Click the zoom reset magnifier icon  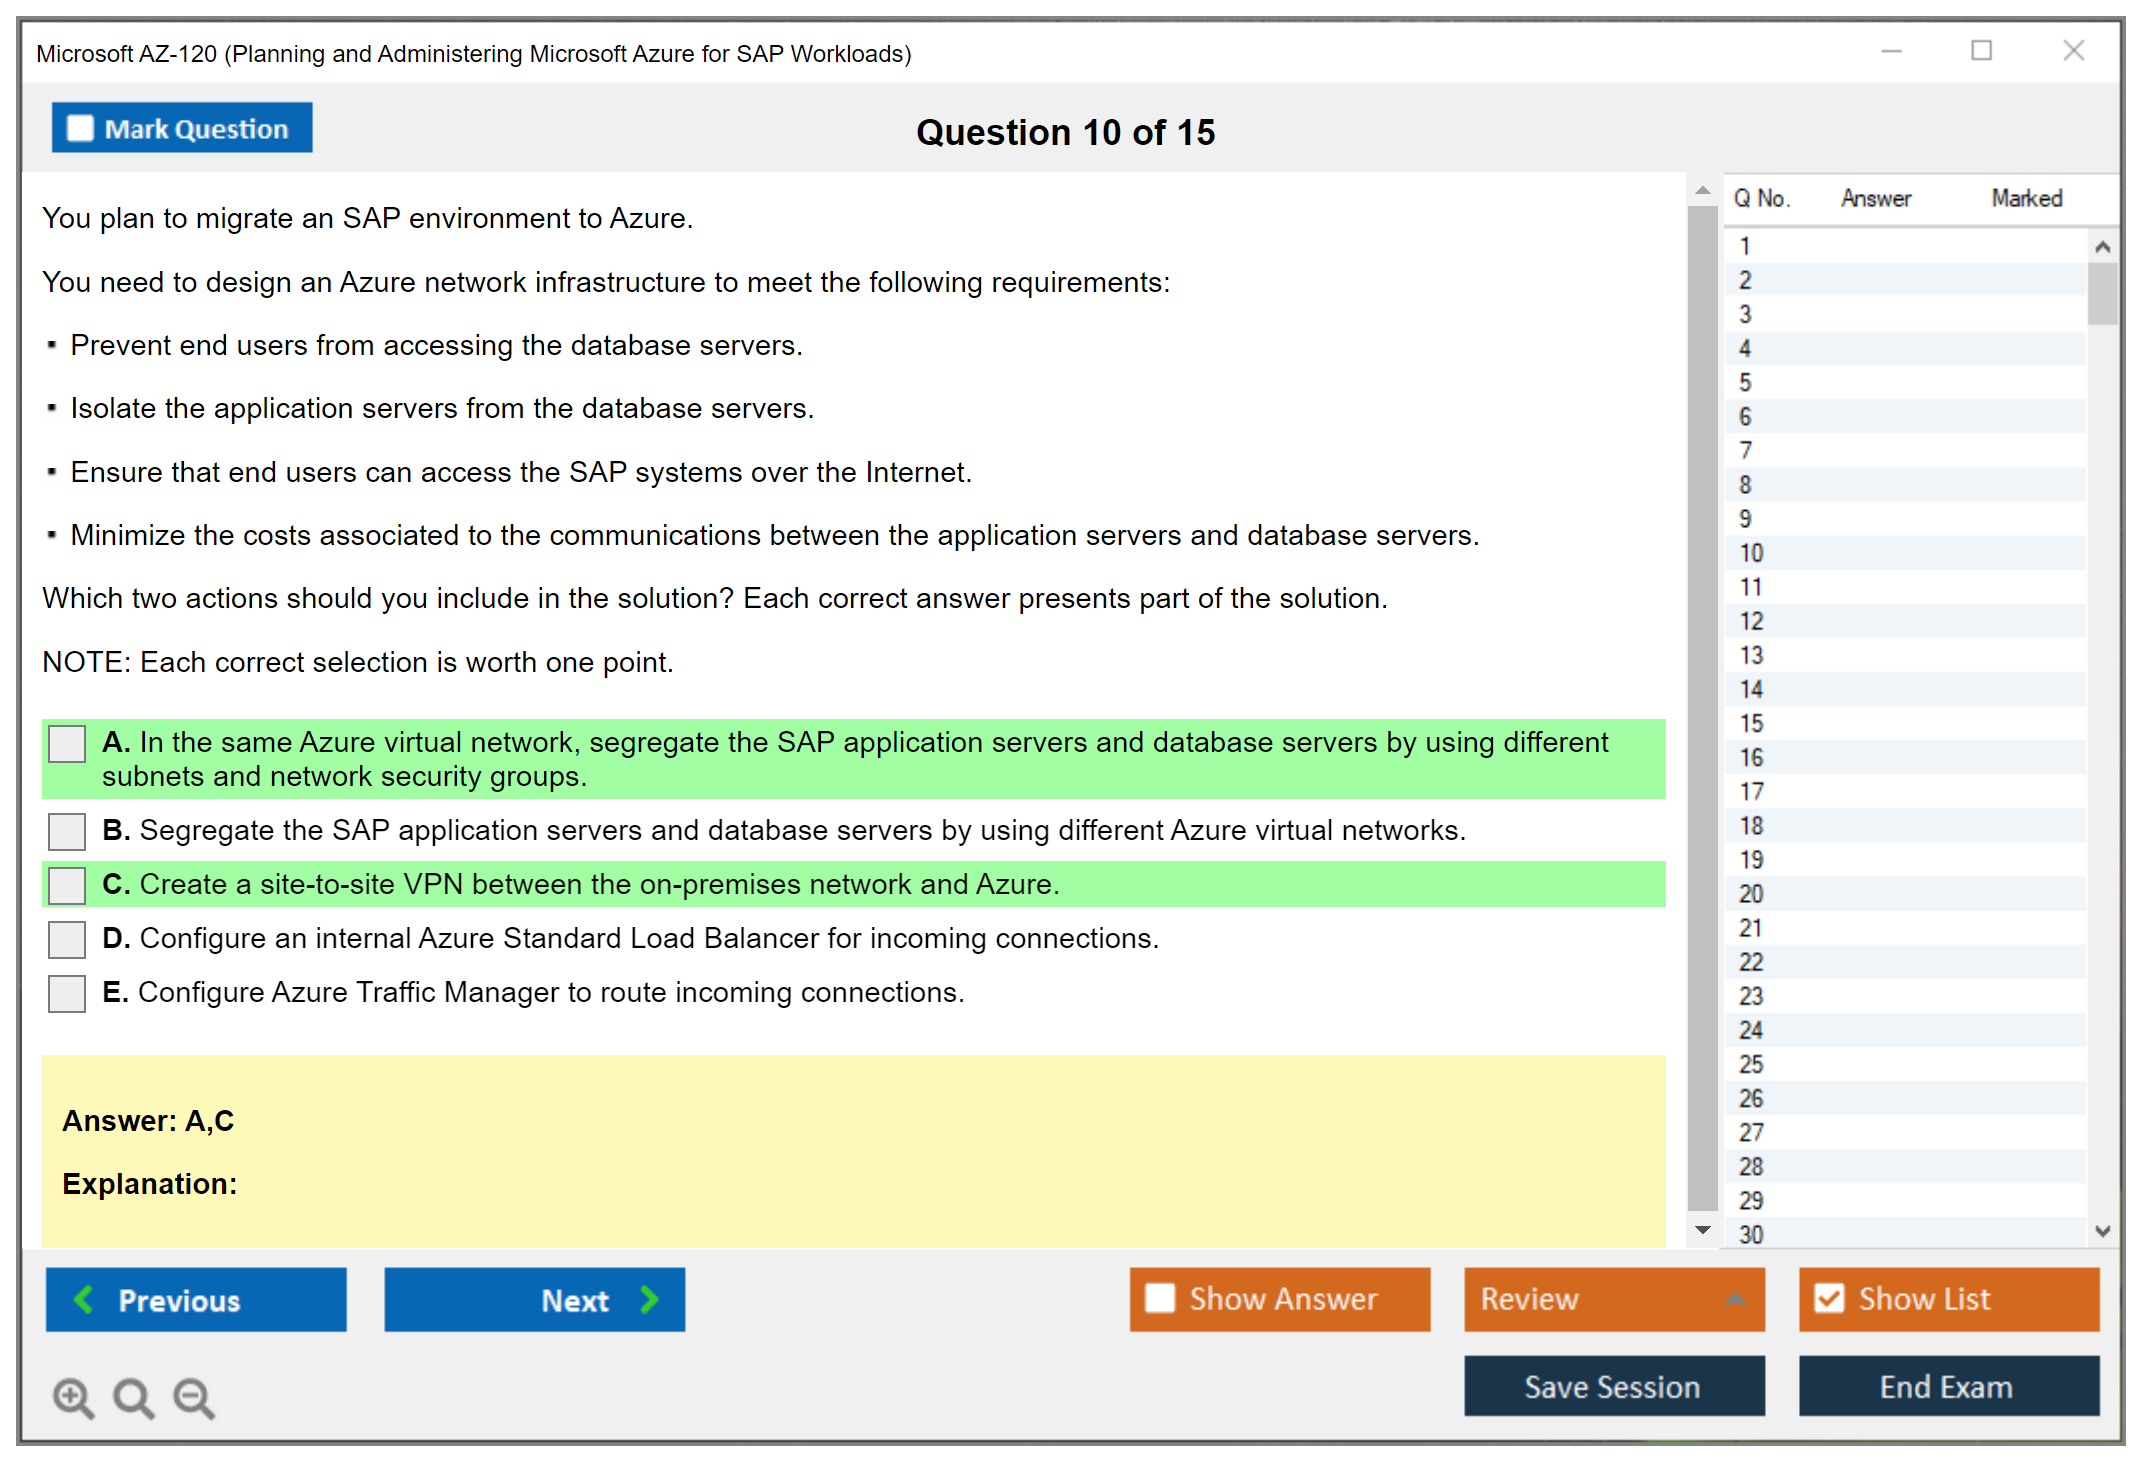coord(133,1397)
